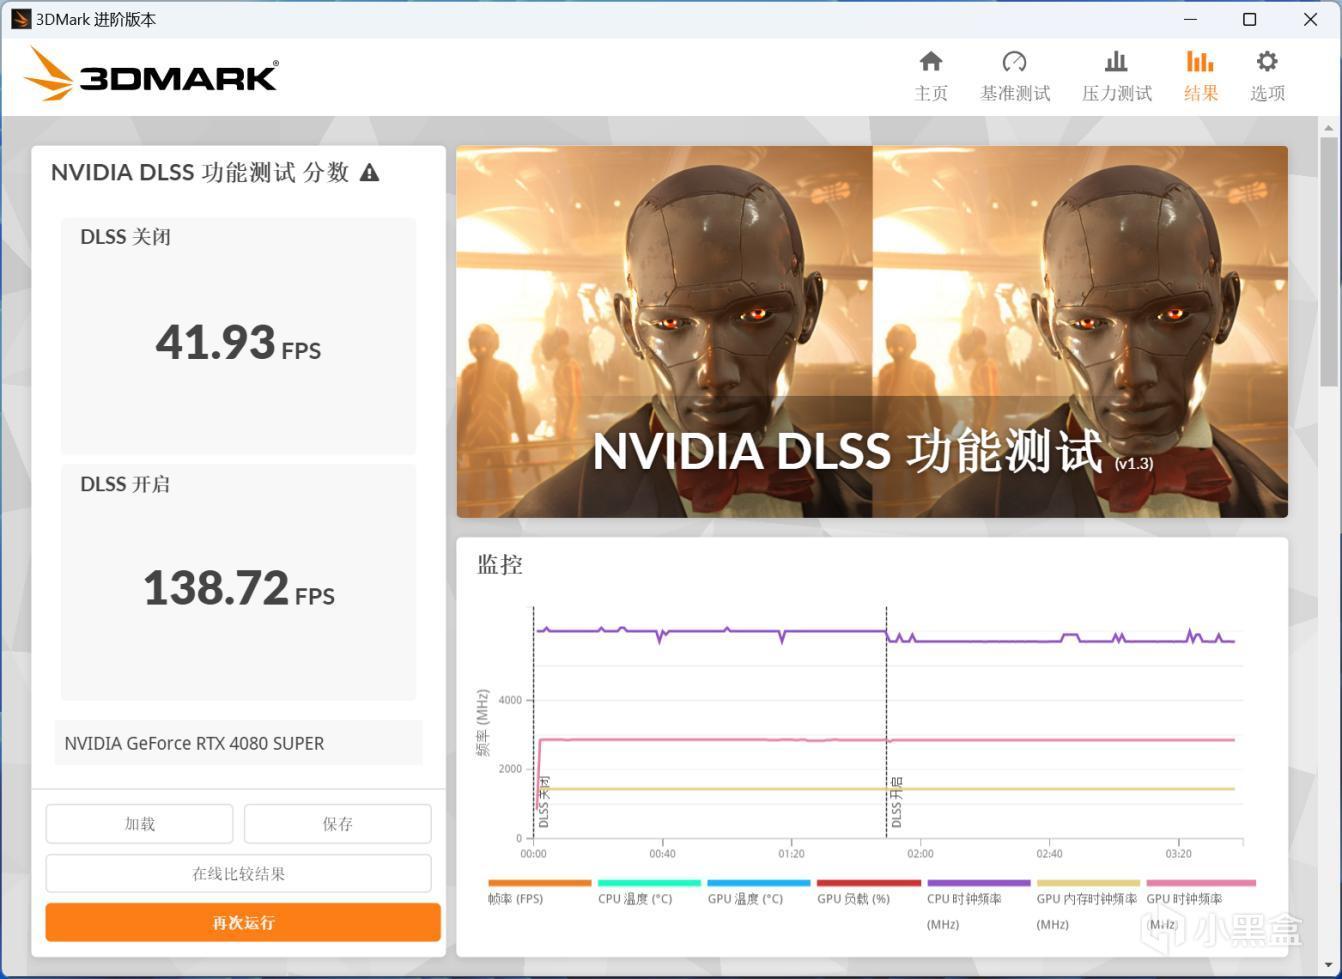Image resolution: width=1342 pixels, height=979 pixels.
Task: Switch to the 基准测试 benchmarks tab
Action: pos(1015,76)
